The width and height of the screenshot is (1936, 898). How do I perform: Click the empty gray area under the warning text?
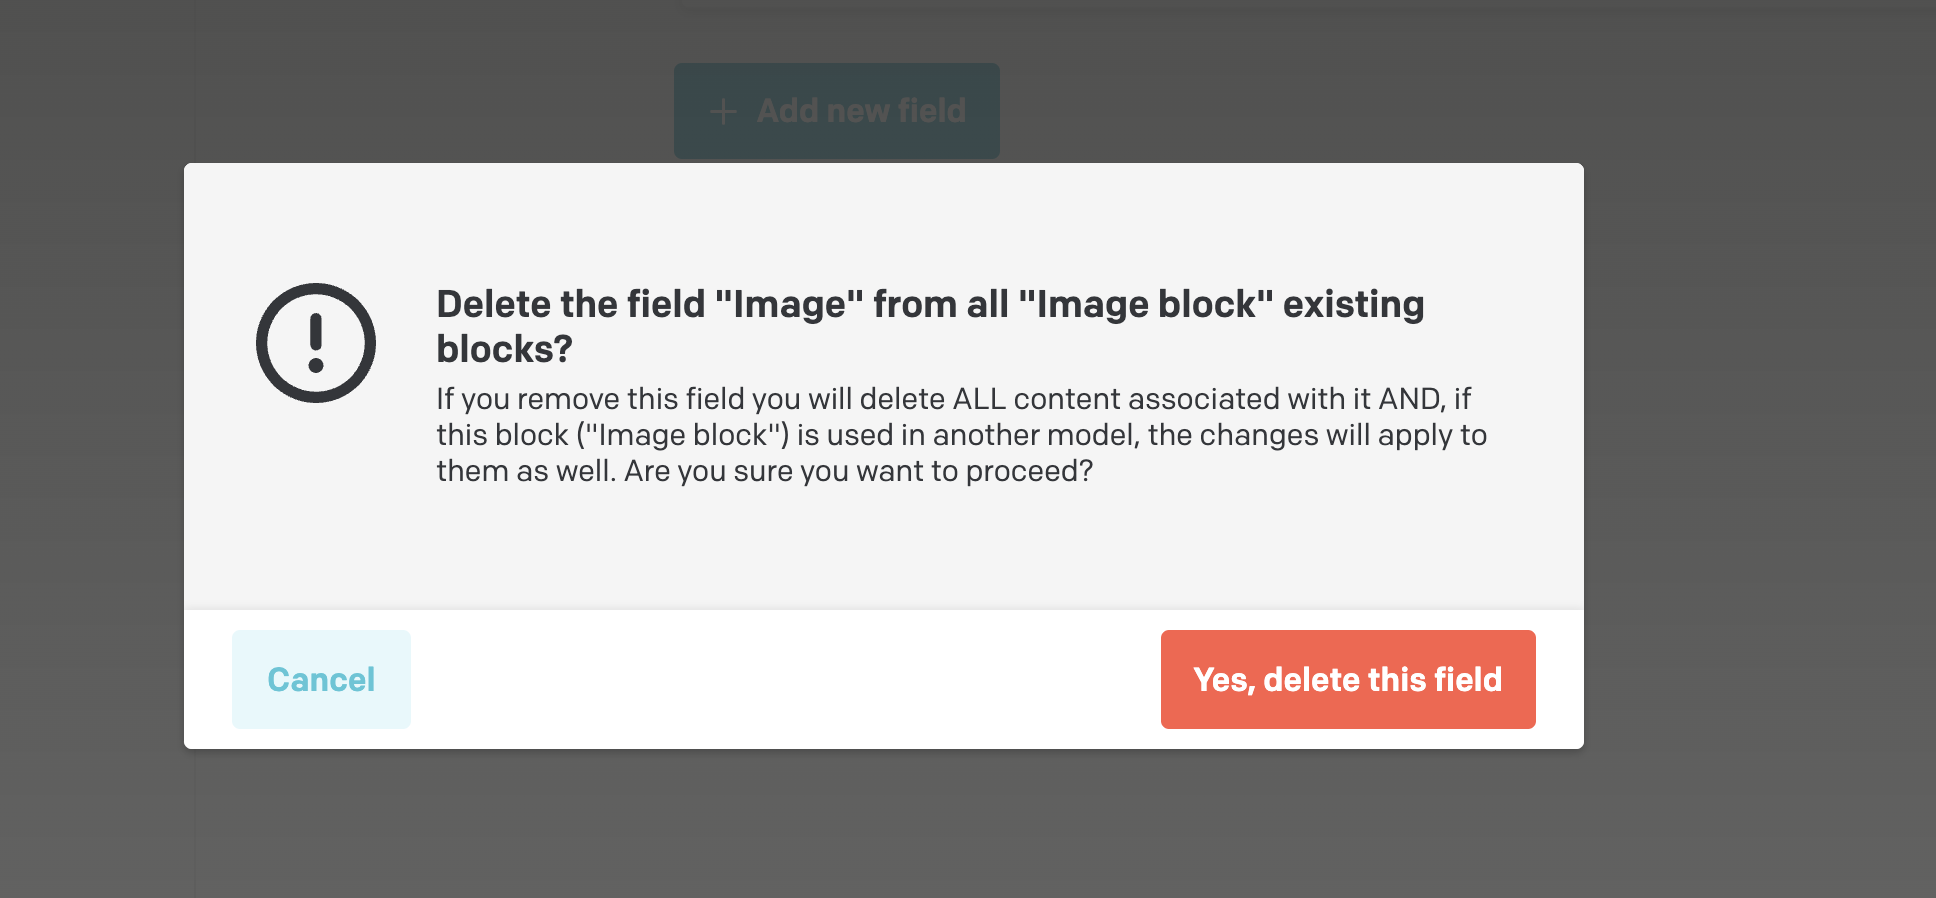pyautogui.click(x=884, y=548)
